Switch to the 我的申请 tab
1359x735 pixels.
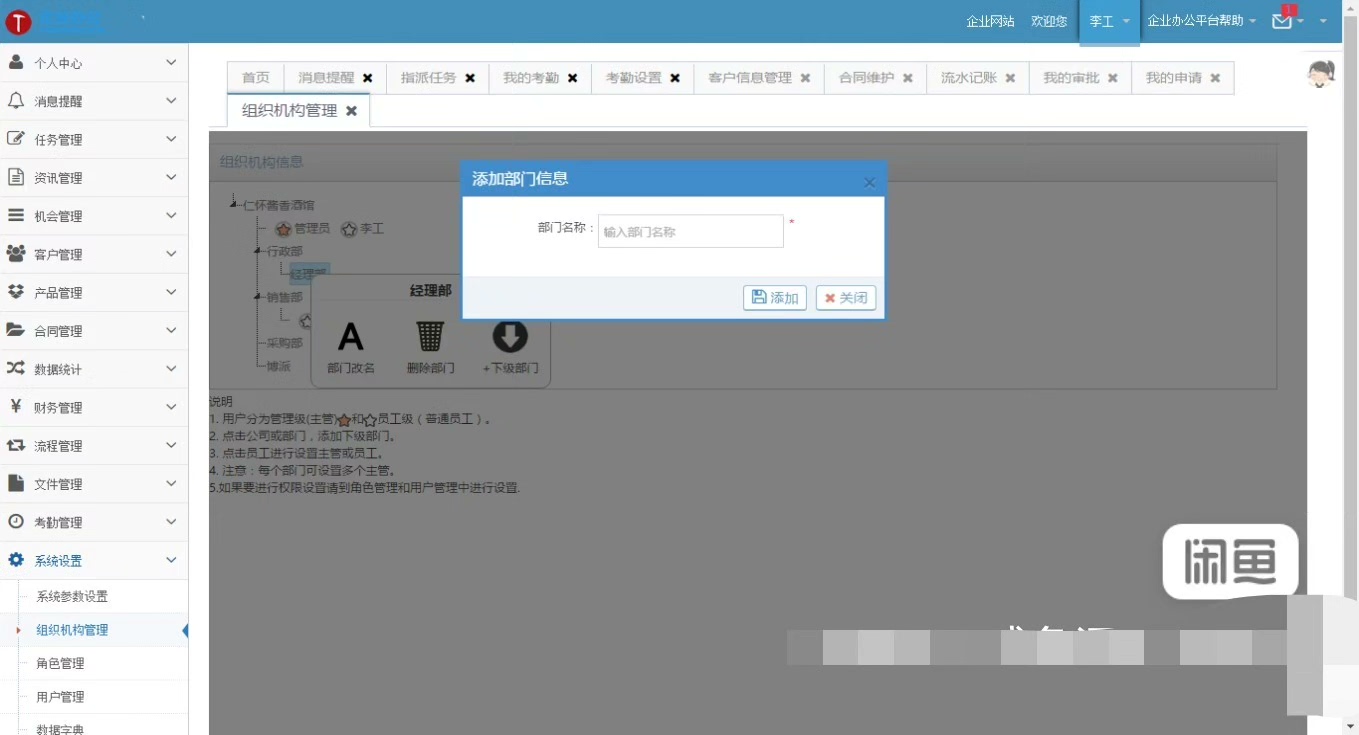[1183, 78]
